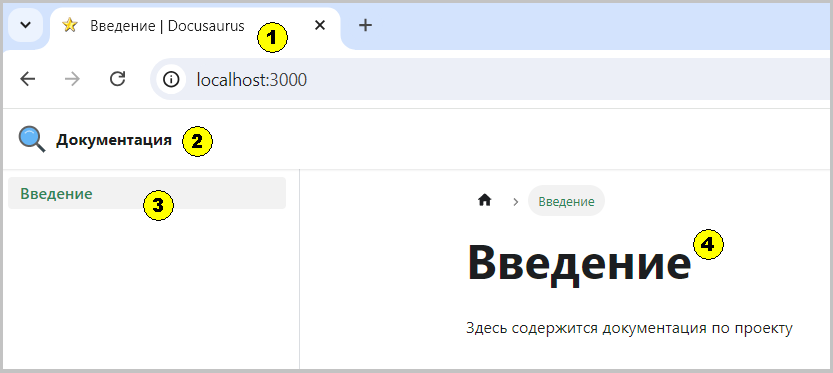Image resolution: width=833 pixels, height=373 pixels.
Task: Click the localhost:3000 address field
Action: tap(491, 80)
